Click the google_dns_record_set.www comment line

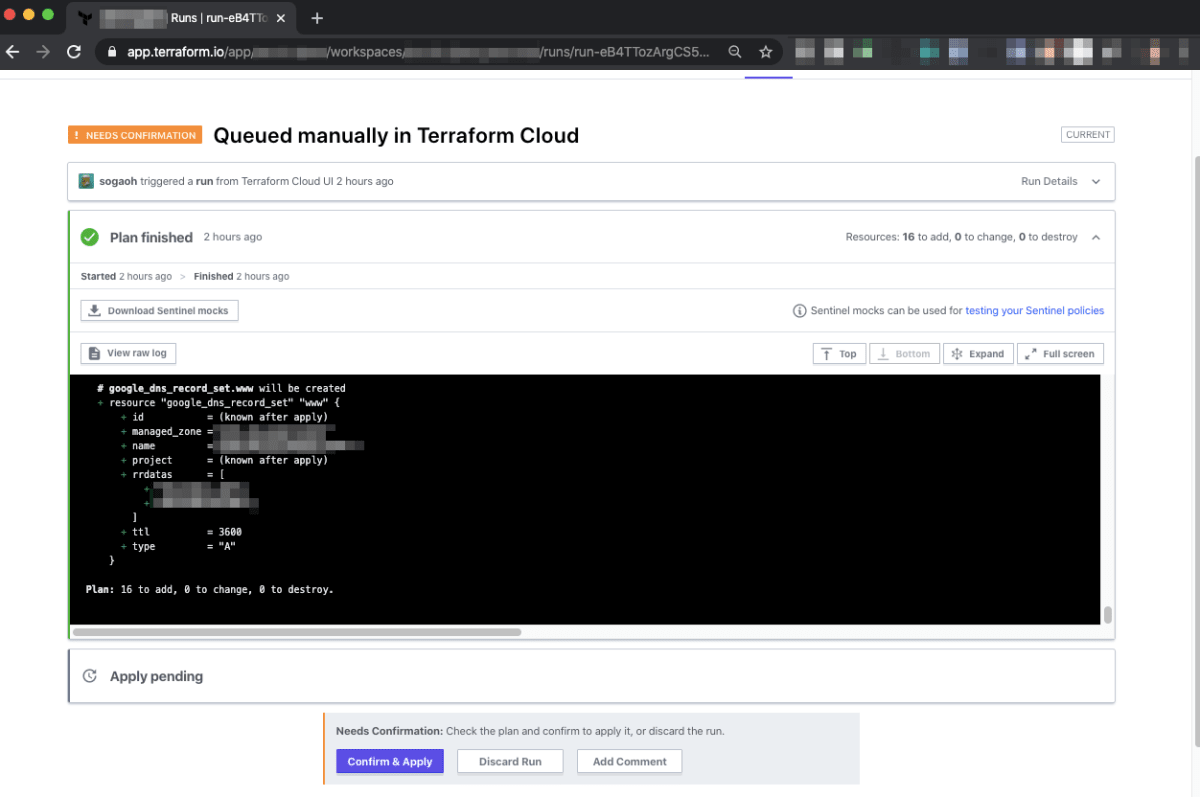coord(221,388)
